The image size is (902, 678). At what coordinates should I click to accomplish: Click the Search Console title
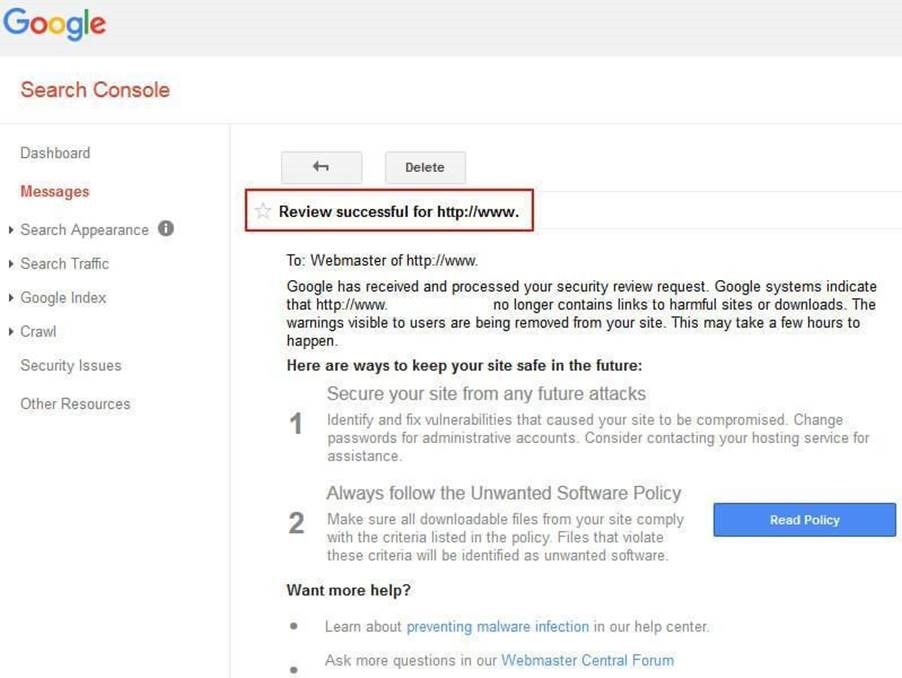95,90
